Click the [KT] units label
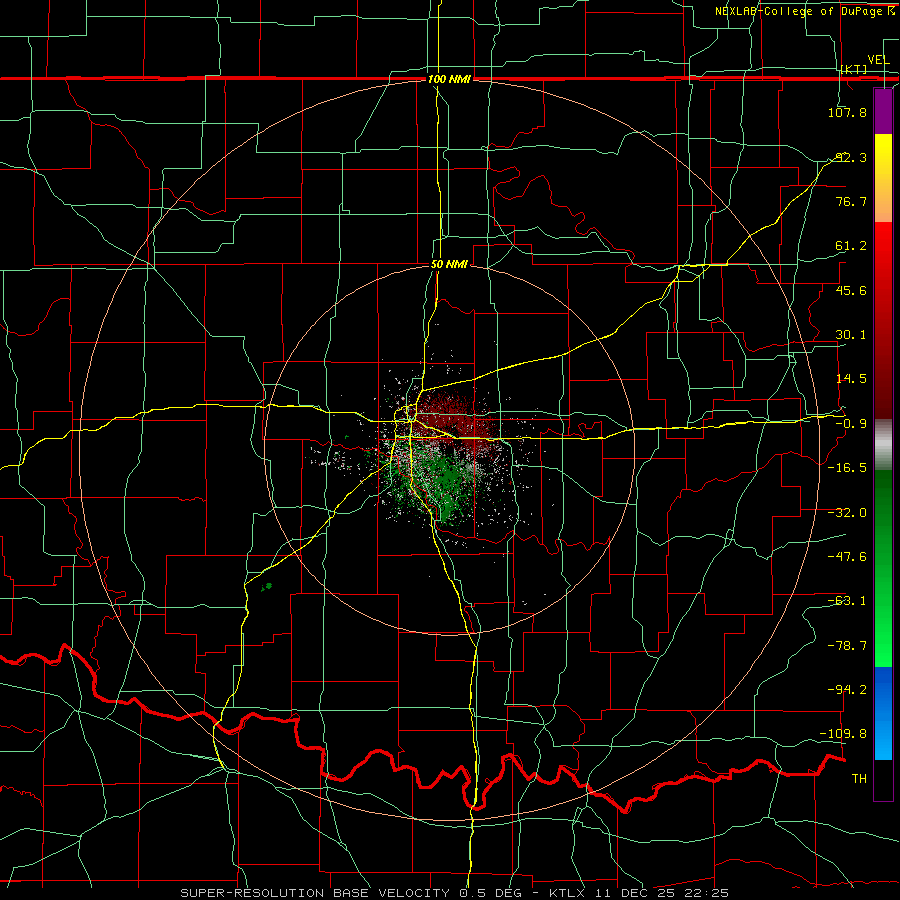The height and width of the screenshot is (900, 900). coord(854,69)
